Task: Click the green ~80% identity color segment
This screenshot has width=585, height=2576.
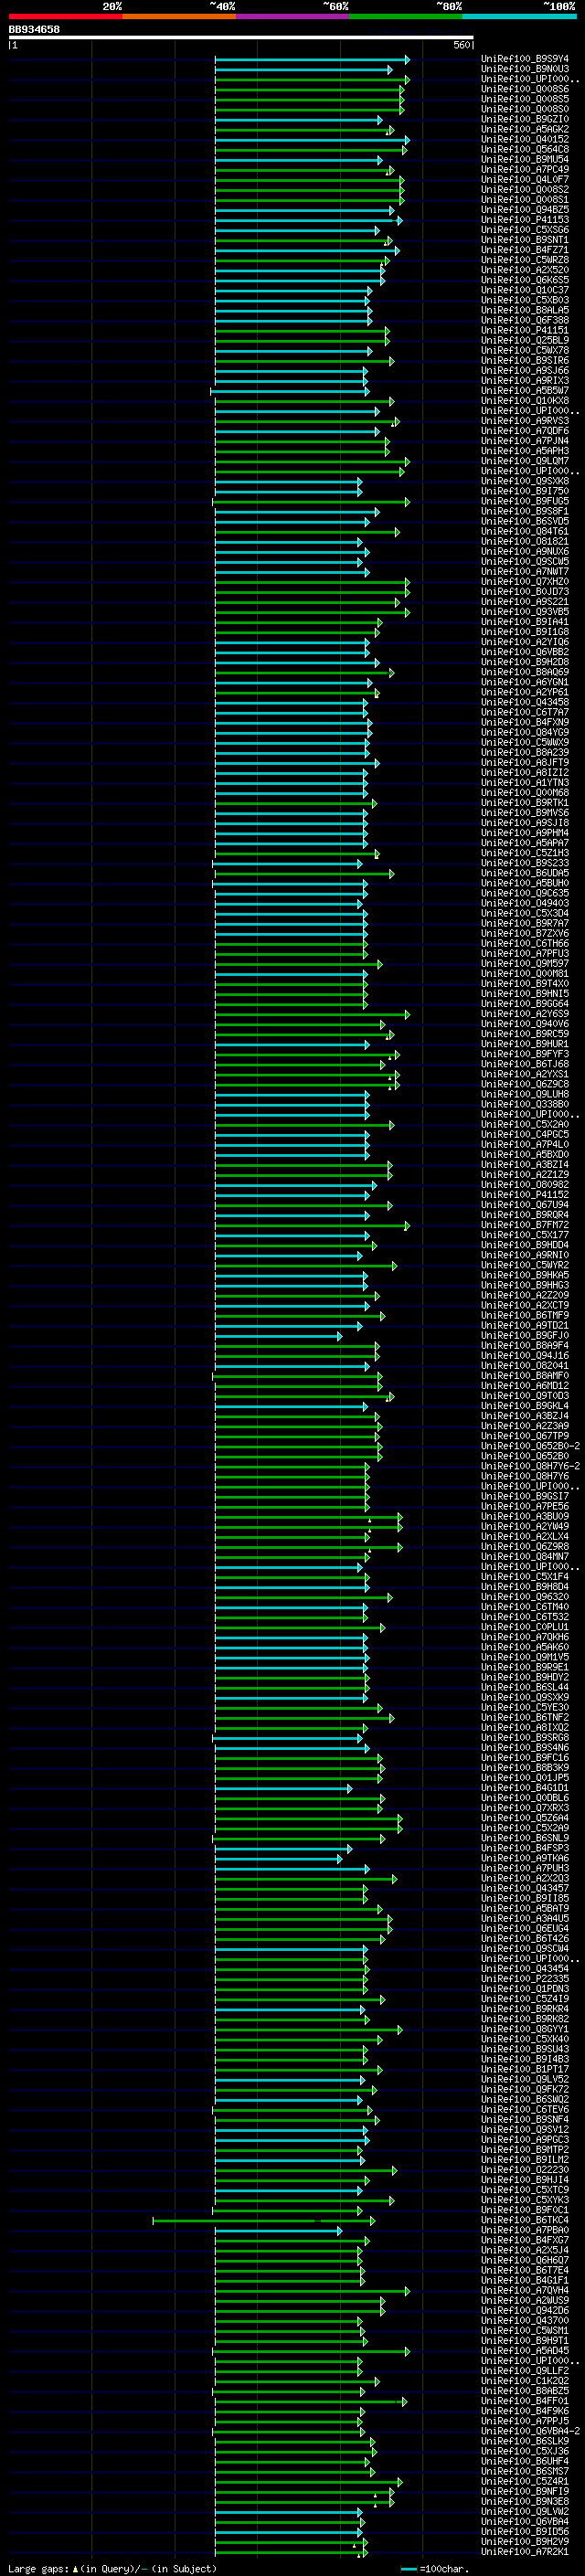Action: coord(406,16)
